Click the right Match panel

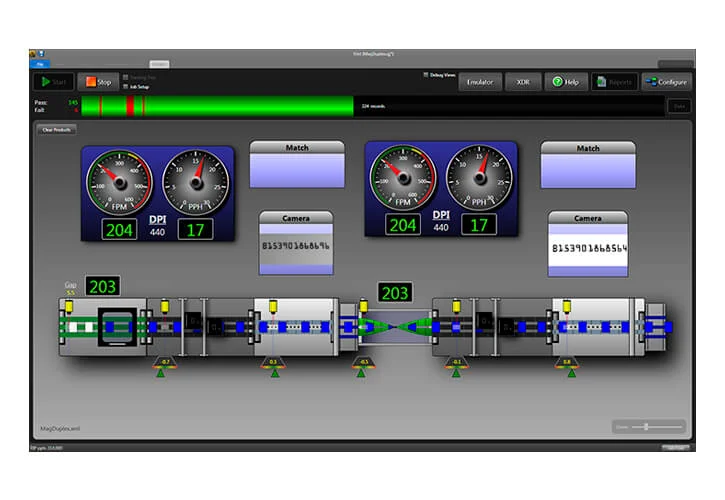click(x=588, y=165)
